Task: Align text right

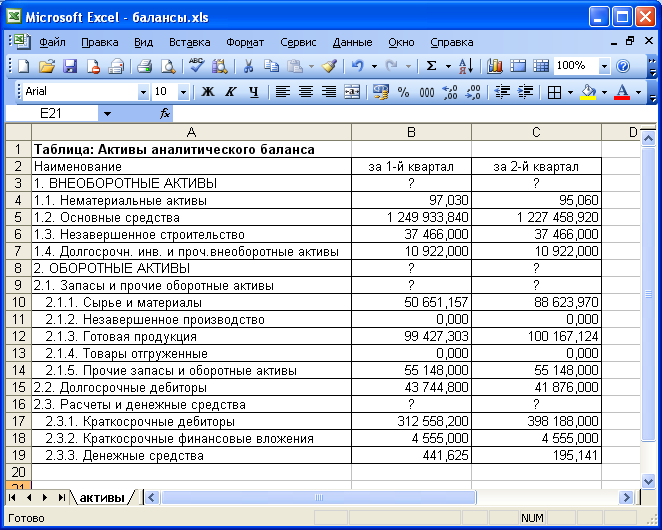Action: [x=329, y=92]
